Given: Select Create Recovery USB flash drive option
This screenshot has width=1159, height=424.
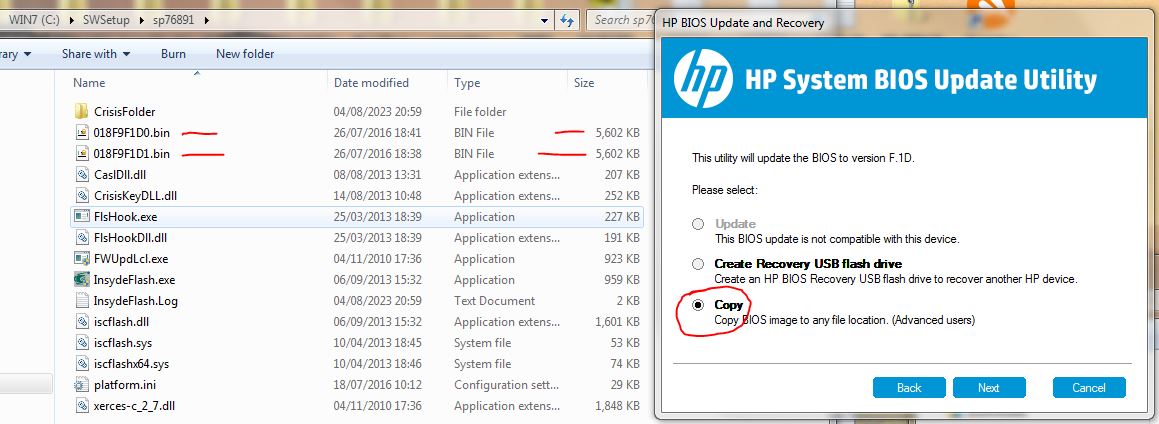Looking at the screenshot, I should 698,264.
